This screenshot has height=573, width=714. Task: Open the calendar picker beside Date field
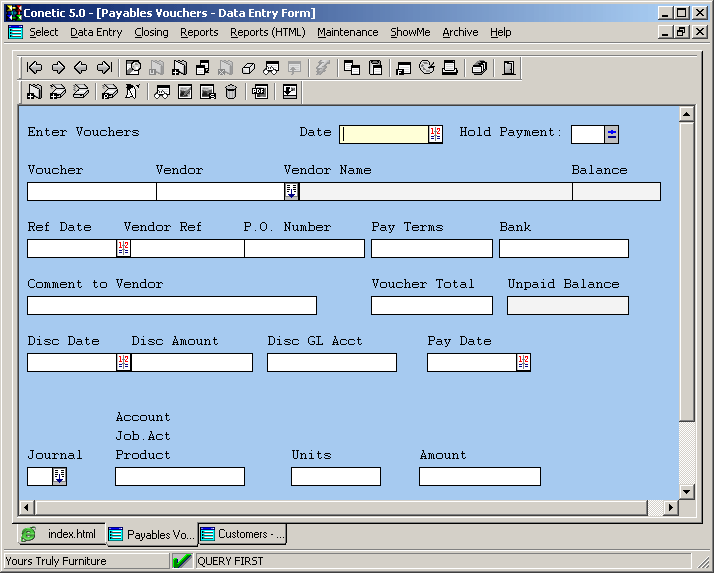(x=435, y=134)
